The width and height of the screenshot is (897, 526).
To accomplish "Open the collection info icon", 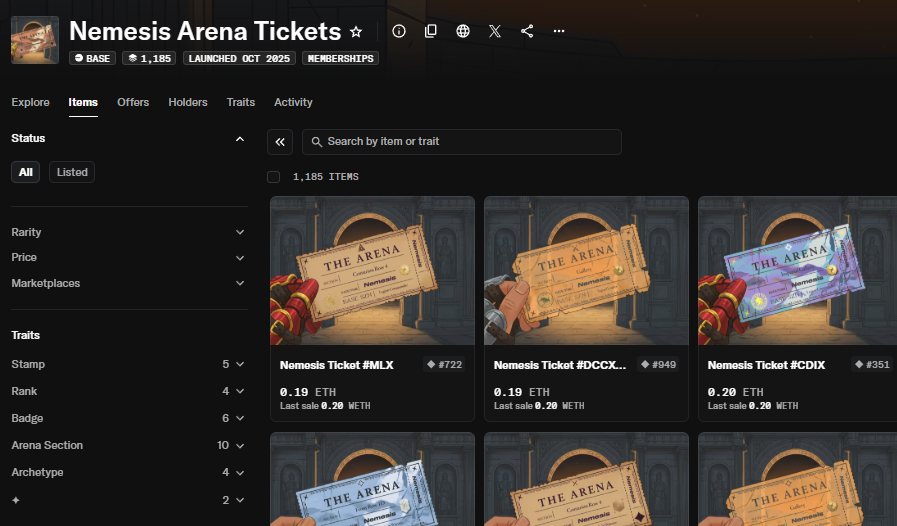I will 399,31.
